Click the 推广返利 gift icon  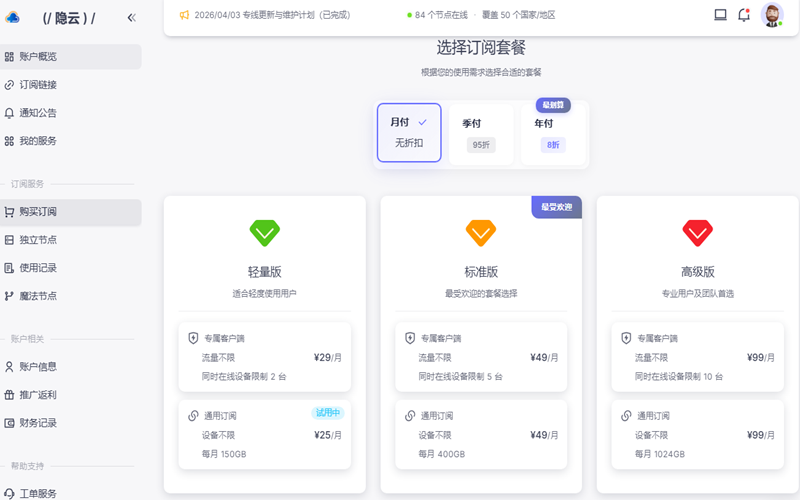[x=9, y=395]
